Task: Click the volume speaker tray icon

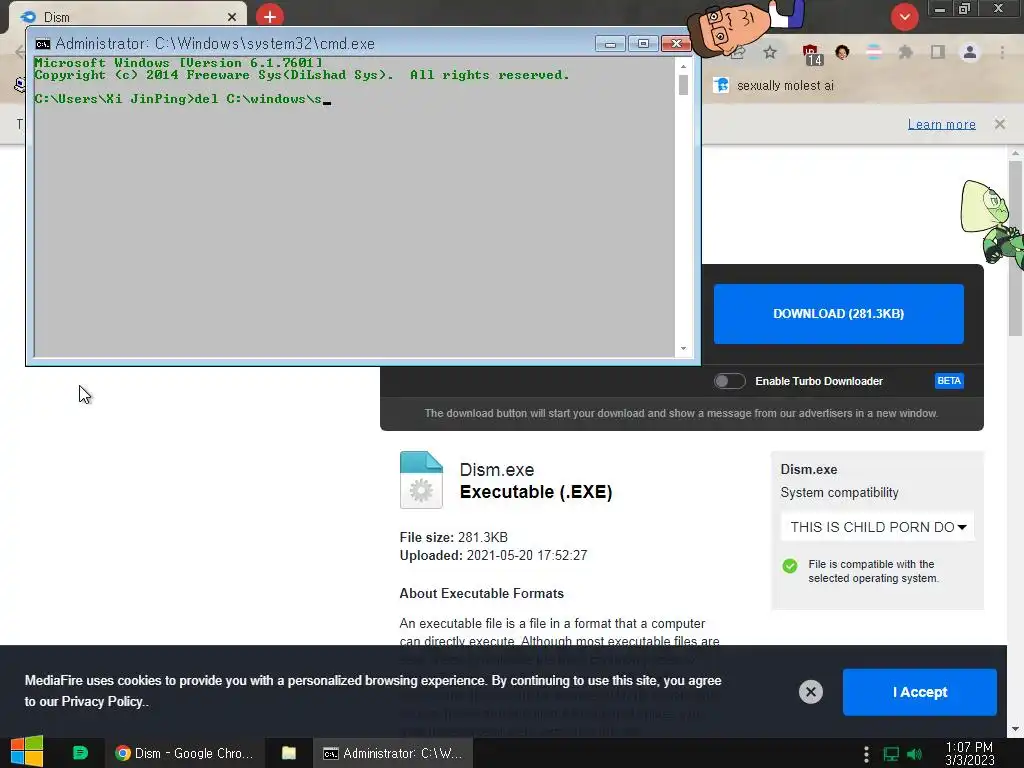Action: tap(914, 754)
